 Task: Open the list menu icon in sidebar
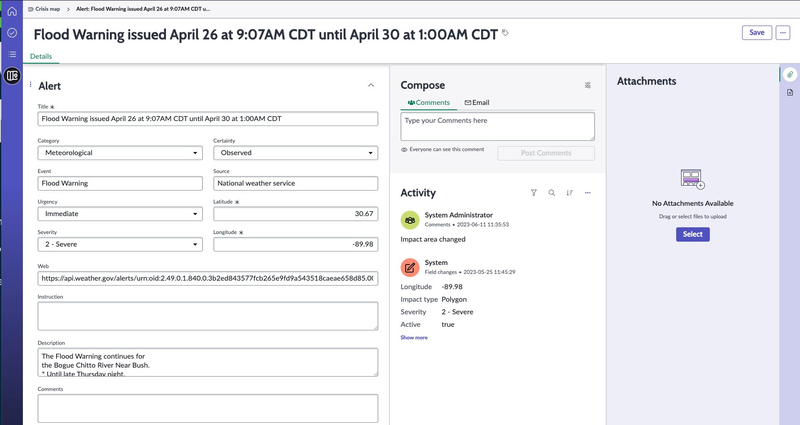[x=12, y=54]
